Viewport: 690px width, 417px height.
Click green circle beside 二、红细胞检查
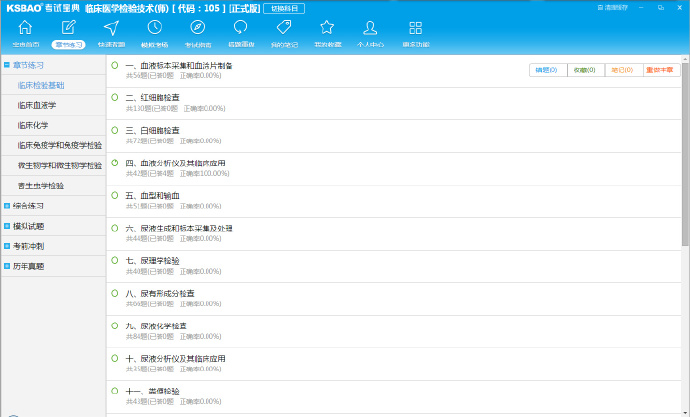(115, 97)
